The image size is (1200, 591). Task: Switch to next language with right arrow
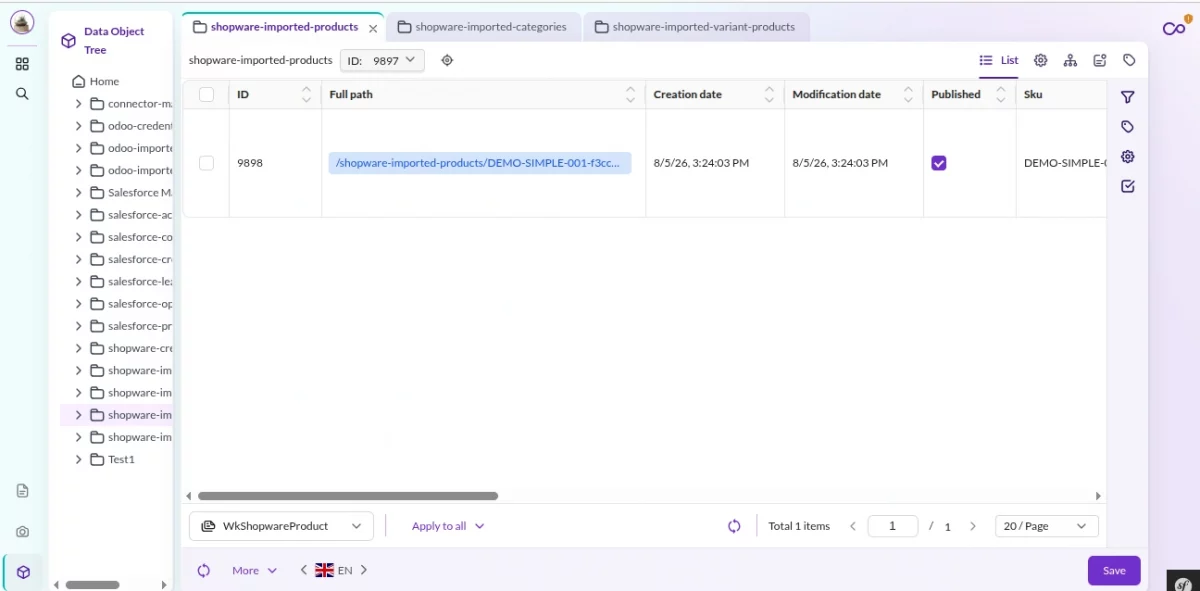pos(364,570)
